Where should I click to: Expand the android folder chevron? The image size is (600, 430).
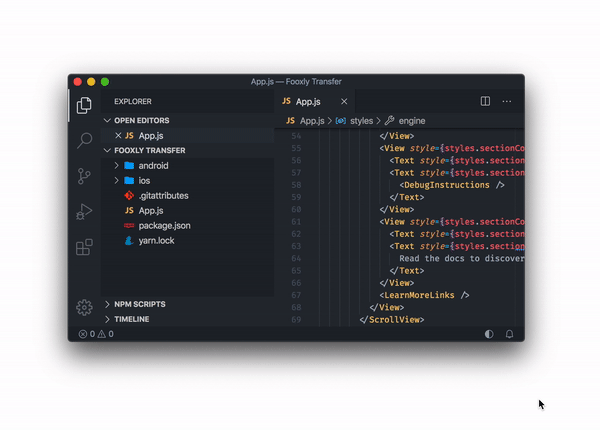[x=116, y=165]
